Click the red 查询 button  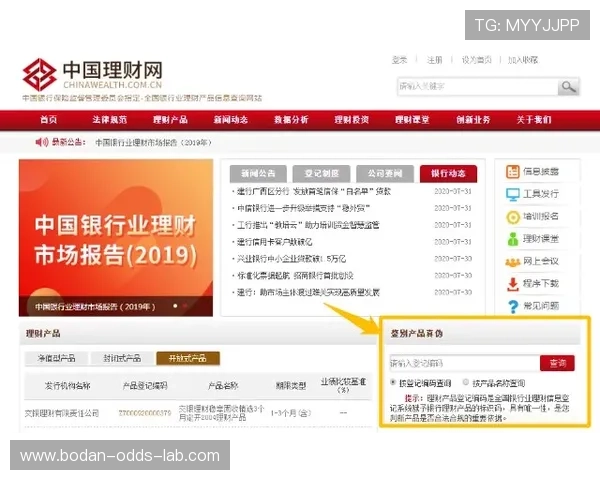coord(557,363)
